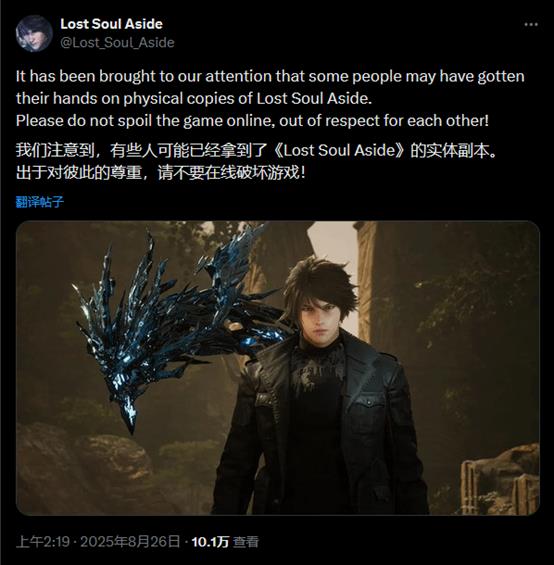Click the words "physical copies of Lost Soul Aside"
This screenshot has height=565, width=554.
(x=247, y=99)
